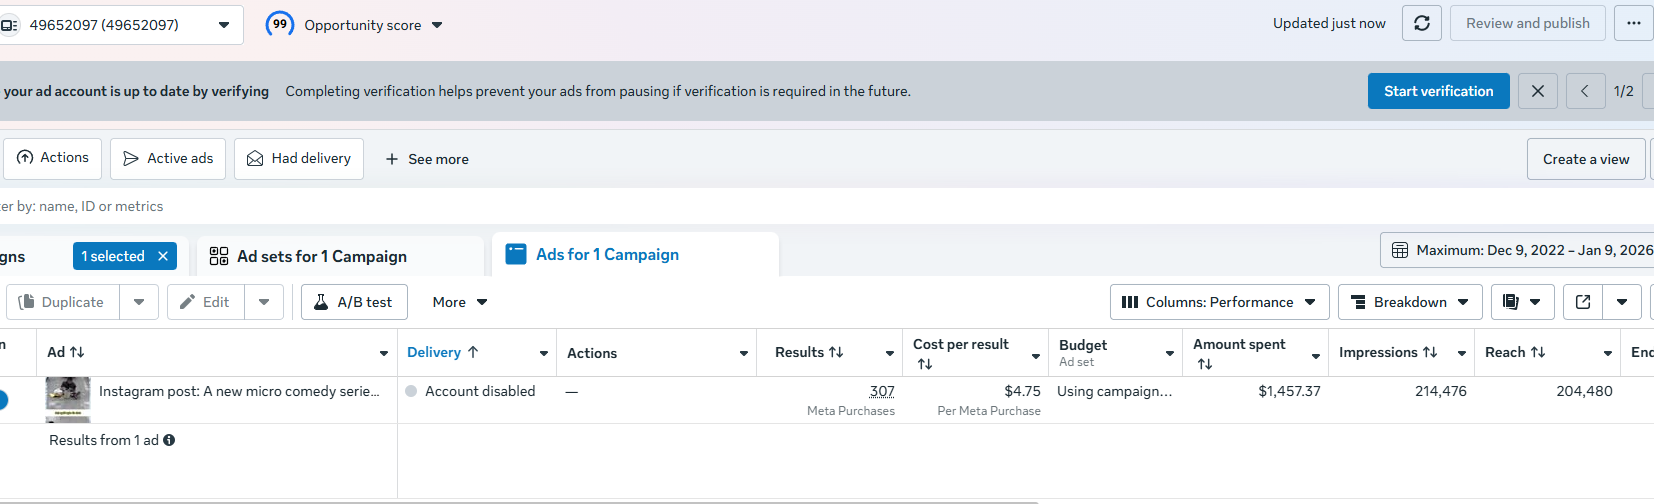
Task: Open the three-dots more options menu
Action: 1633,23
